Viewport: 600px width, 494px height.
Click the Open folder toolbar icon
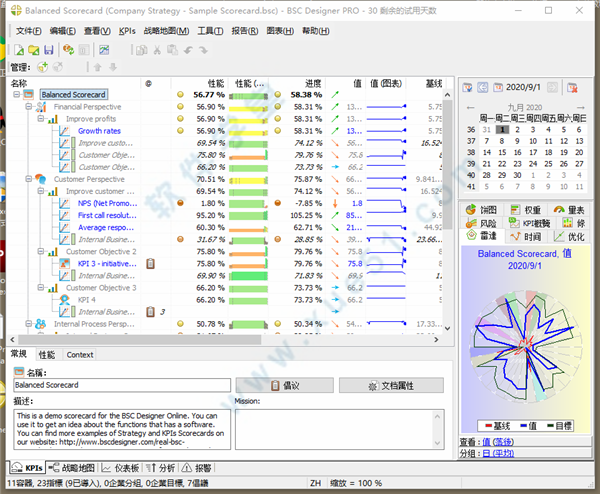(33, 49)
